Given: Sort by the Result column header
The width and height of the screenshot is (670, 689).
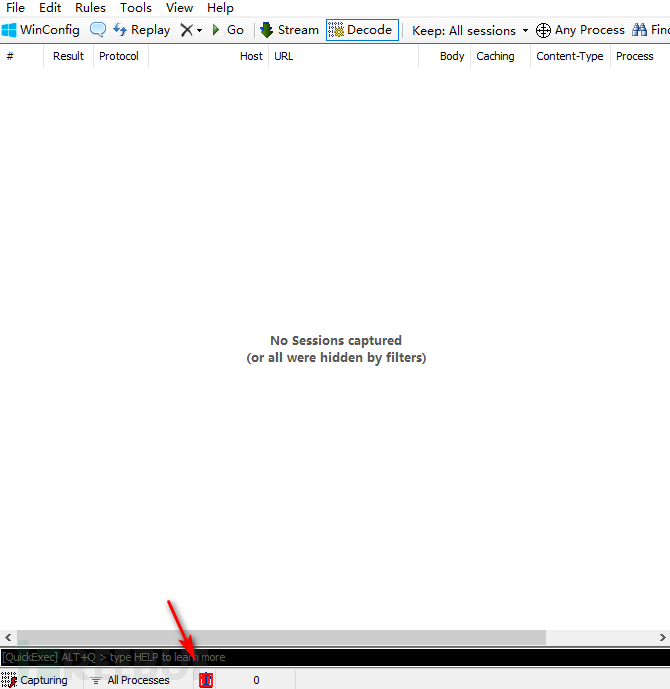Looking at the screenshot, I should 68,56.
